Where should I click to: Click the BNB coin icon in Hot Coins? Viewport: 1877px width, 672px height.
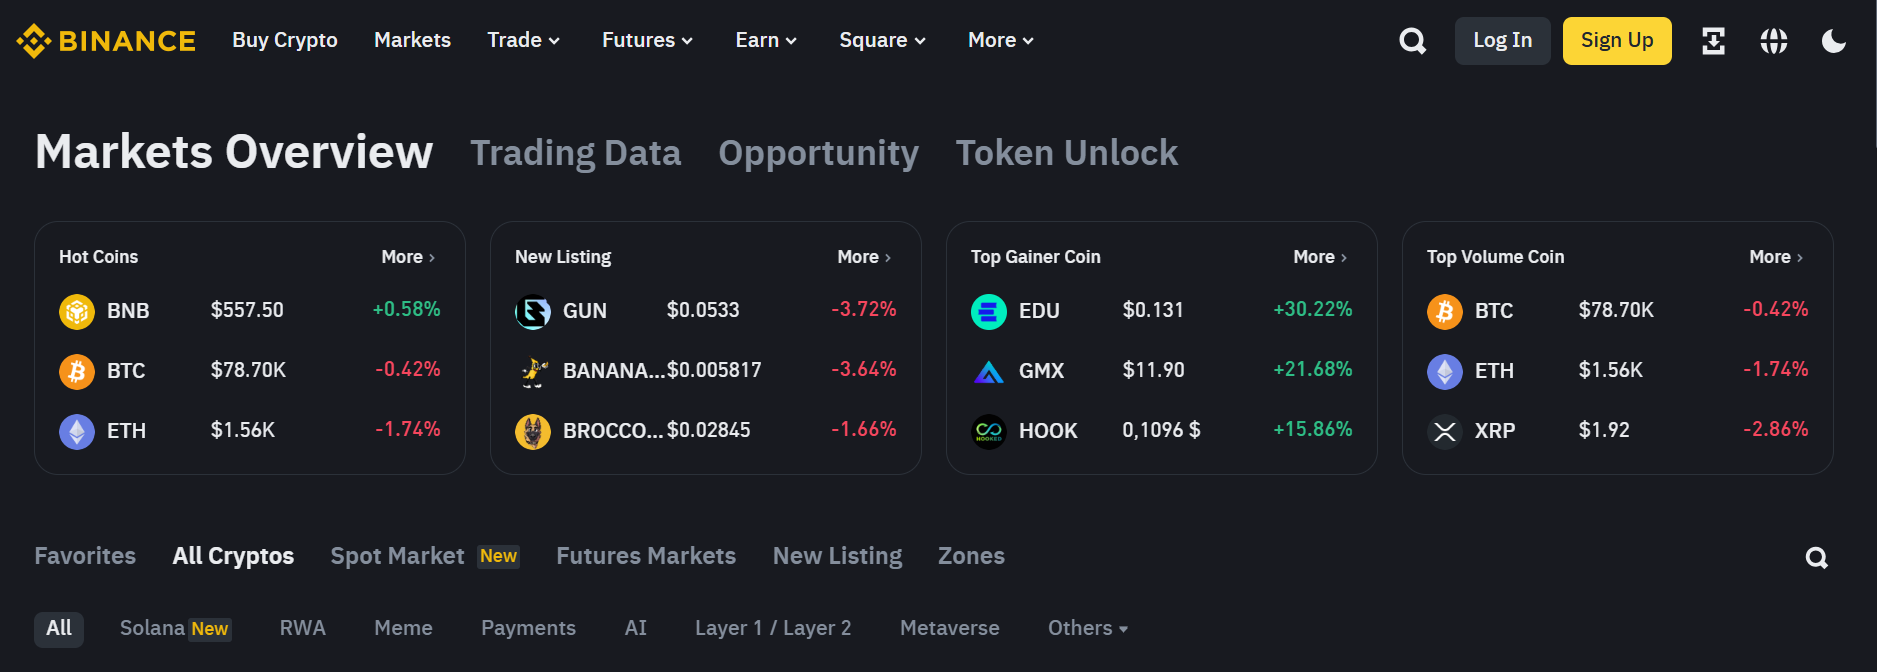coord(77,312)
